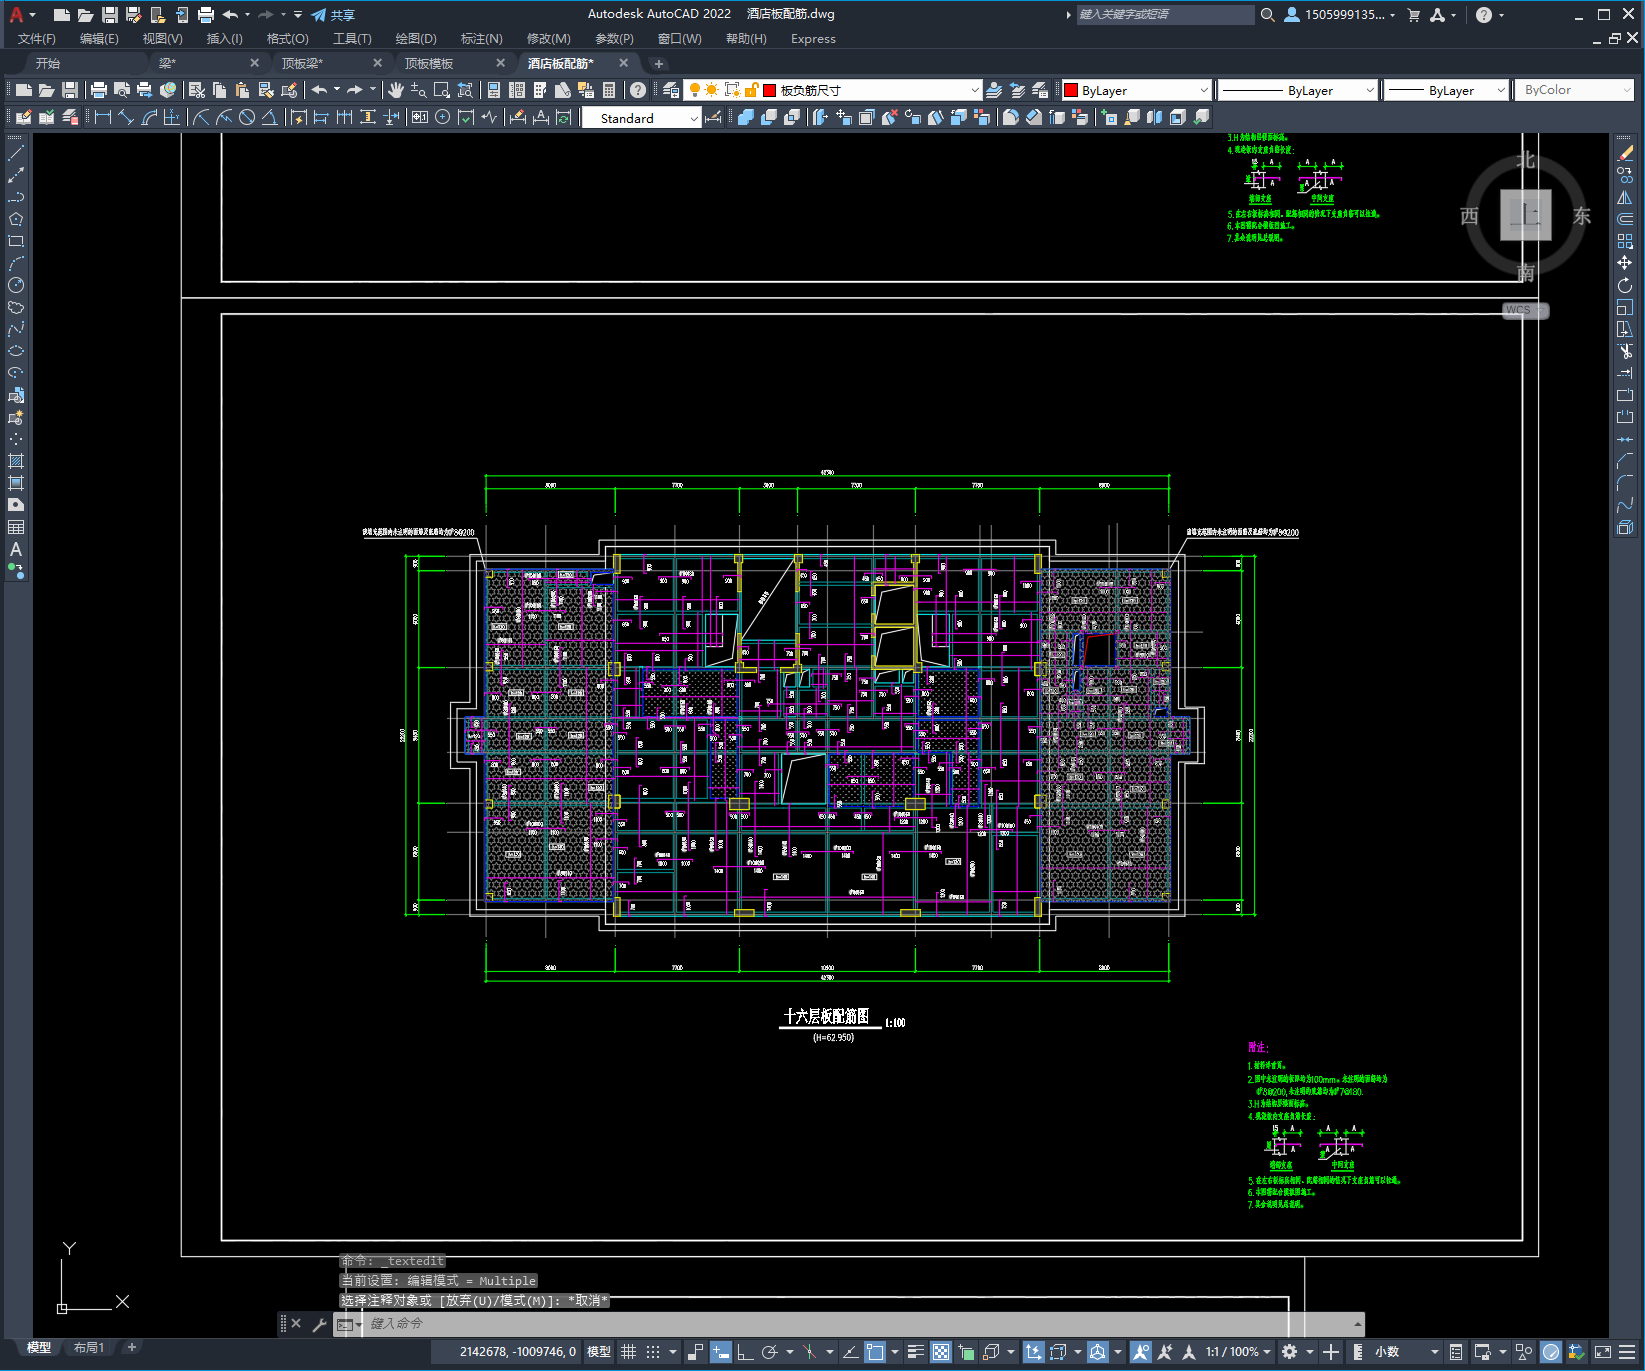Viewport: 1645px width, 1371px height.
Task: Select the Move tool in modify toolbar
Action: coord(1625,263)
